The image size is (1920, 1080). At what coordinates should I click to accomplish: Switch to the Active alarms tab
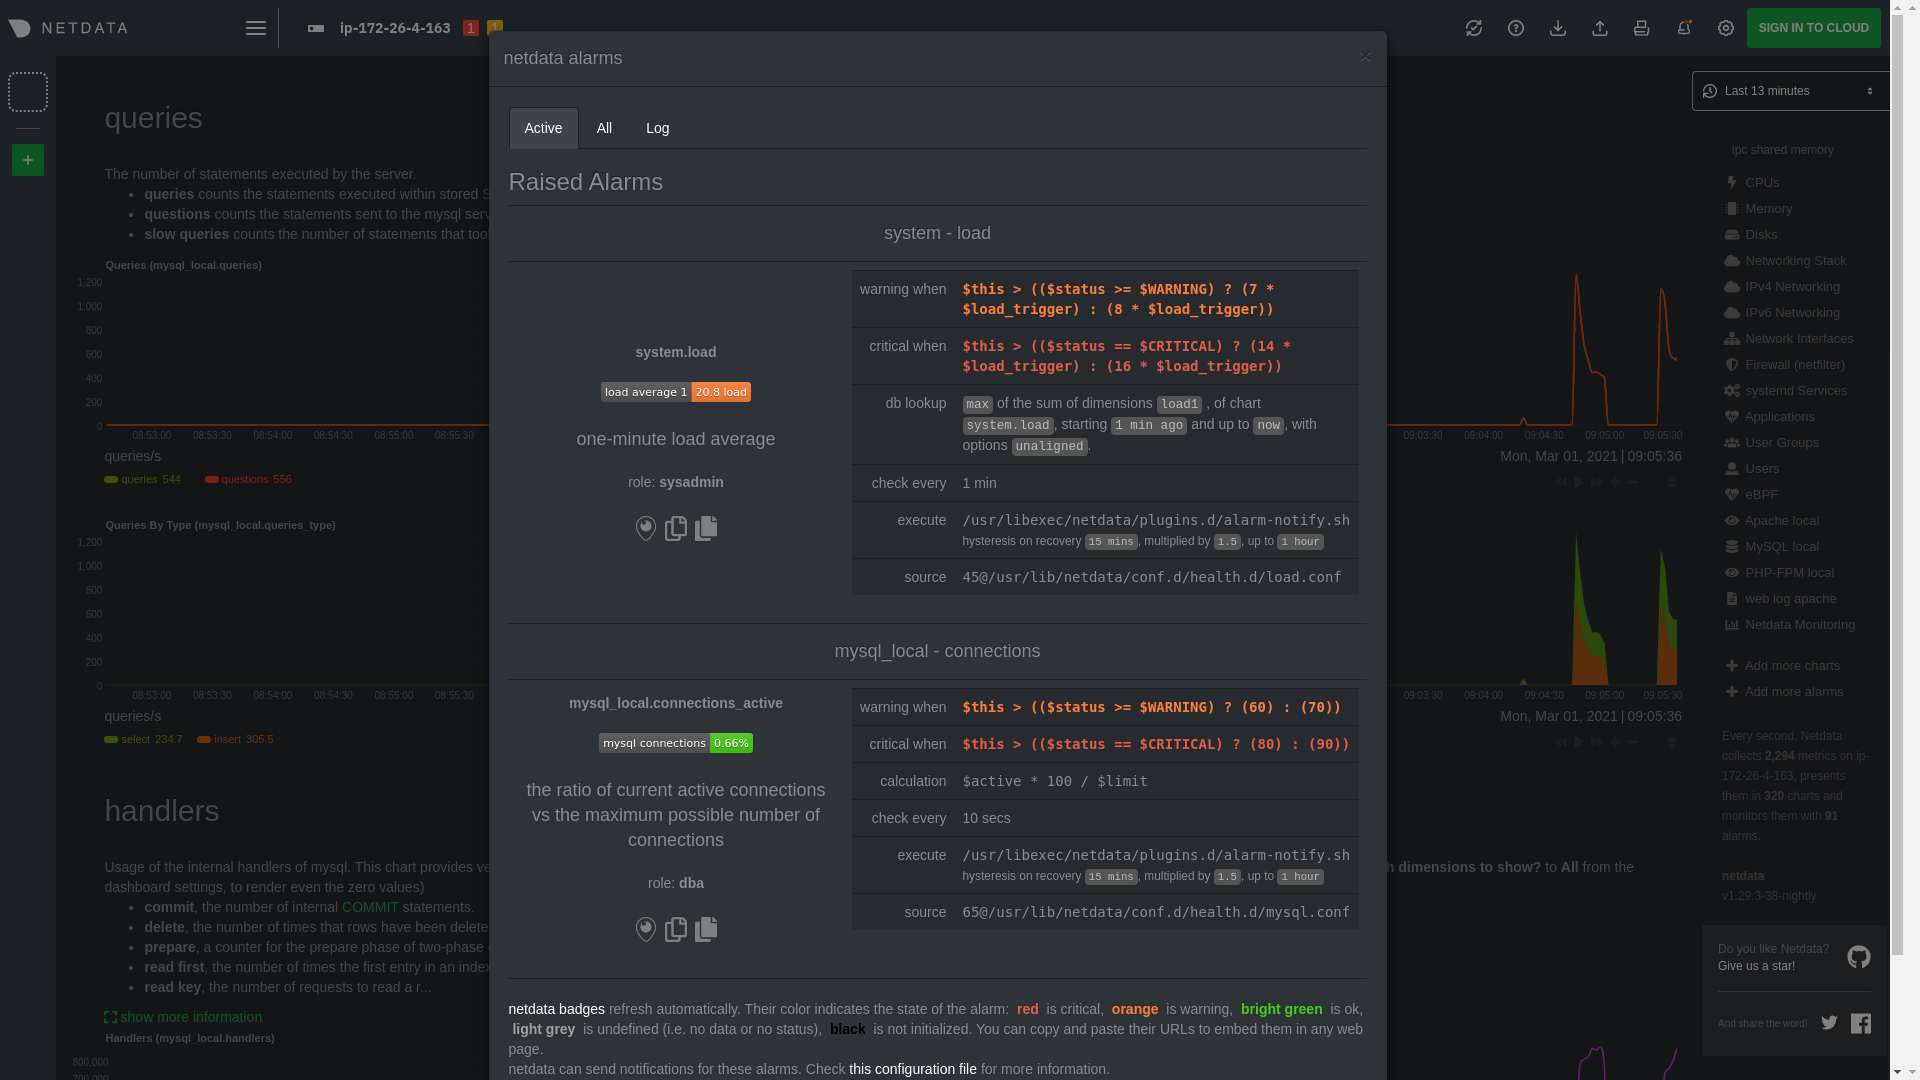point(543,128)
